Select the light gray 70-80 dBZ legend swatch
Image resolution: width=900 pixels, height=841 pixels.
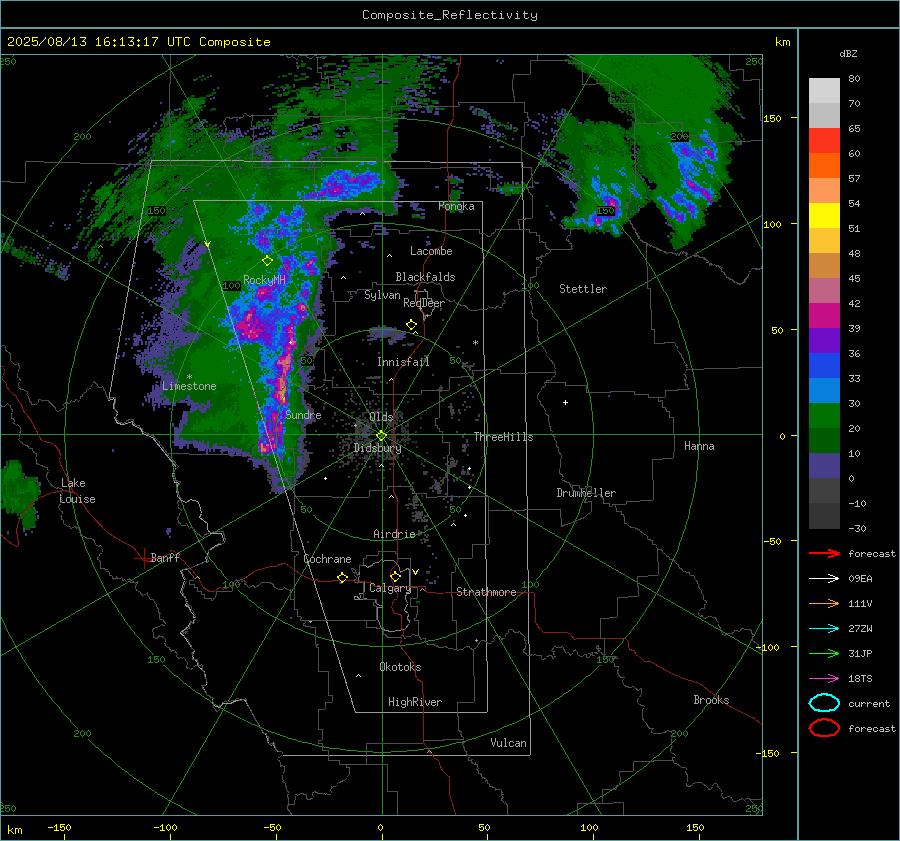824,91
